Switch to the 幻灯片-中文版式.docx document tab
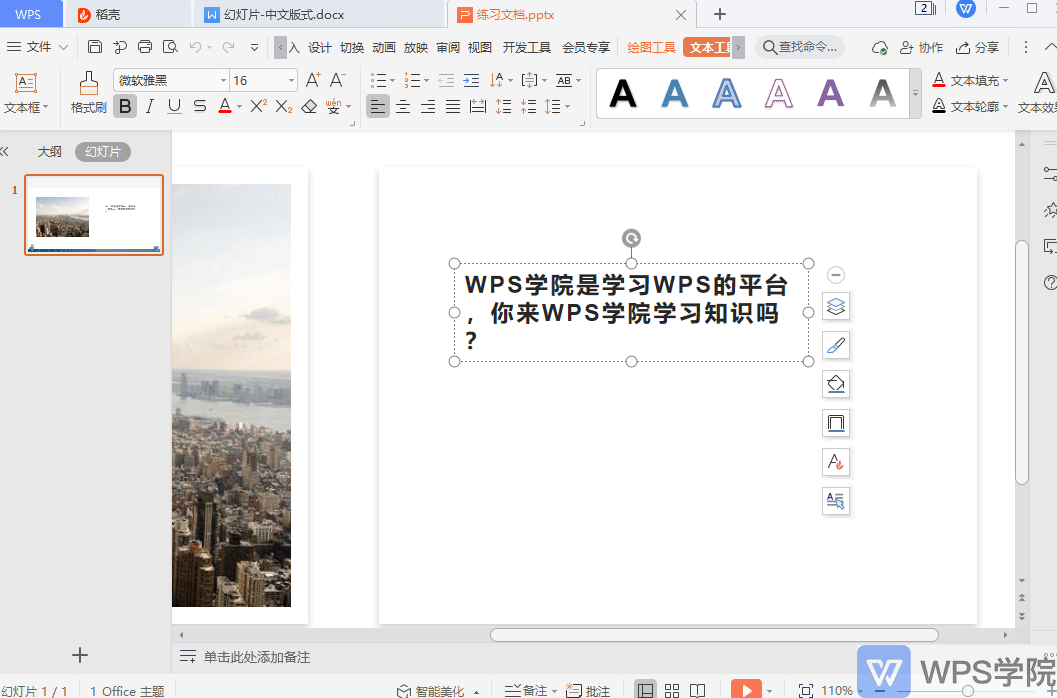The height and width of the screenshot is (698, 1057). pyautogui.click(x=320, y=14)
